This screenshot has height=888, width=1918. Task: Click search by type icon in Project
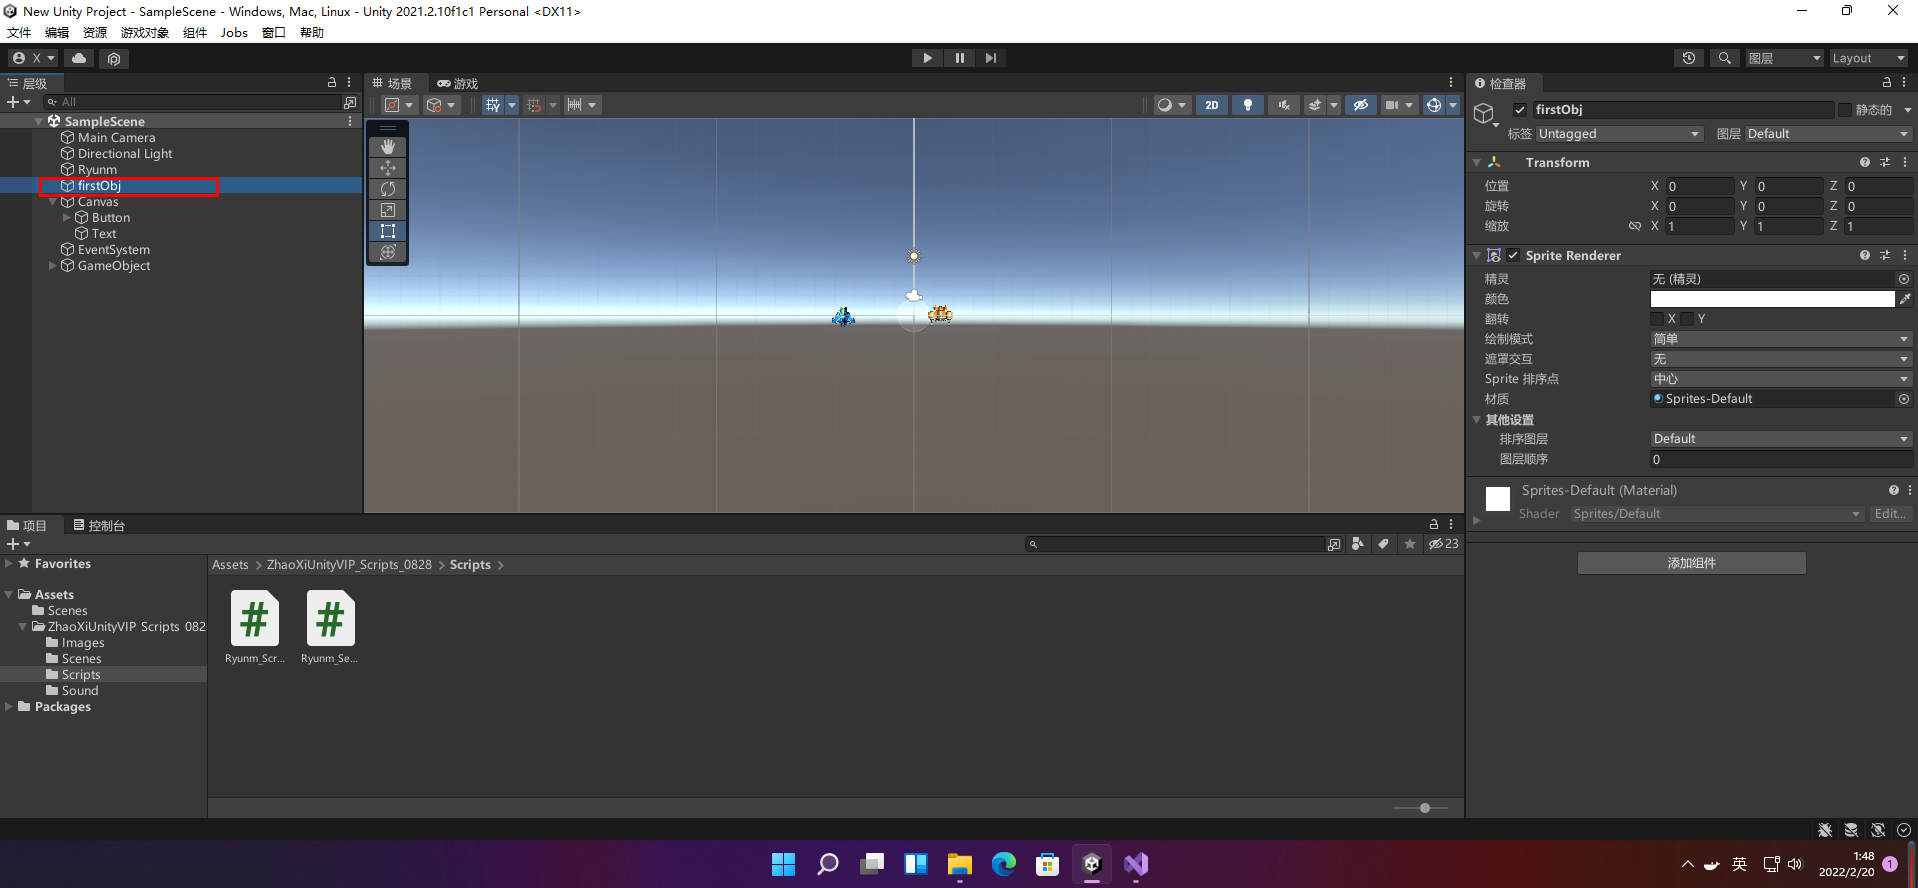point(1358,544)
